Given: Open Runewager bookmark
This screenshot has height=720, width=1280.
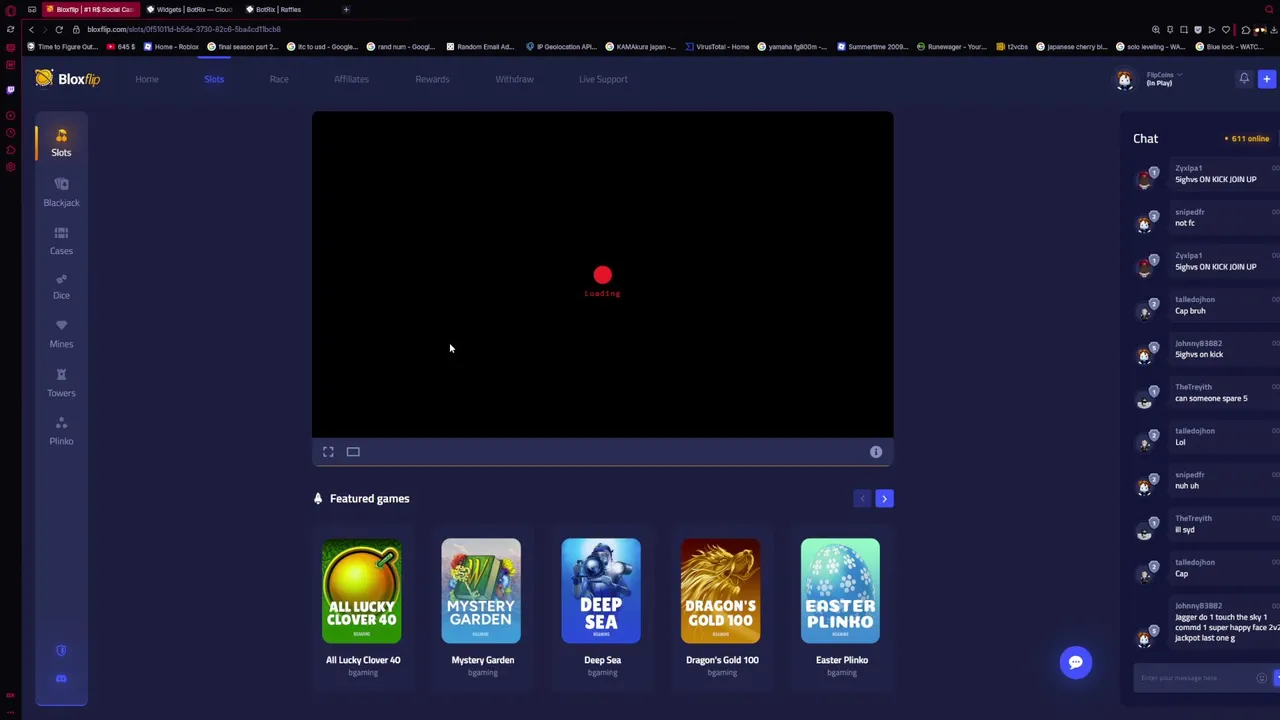Looking at the screenshot, I should pyautogui.click(x=951, y=47).
